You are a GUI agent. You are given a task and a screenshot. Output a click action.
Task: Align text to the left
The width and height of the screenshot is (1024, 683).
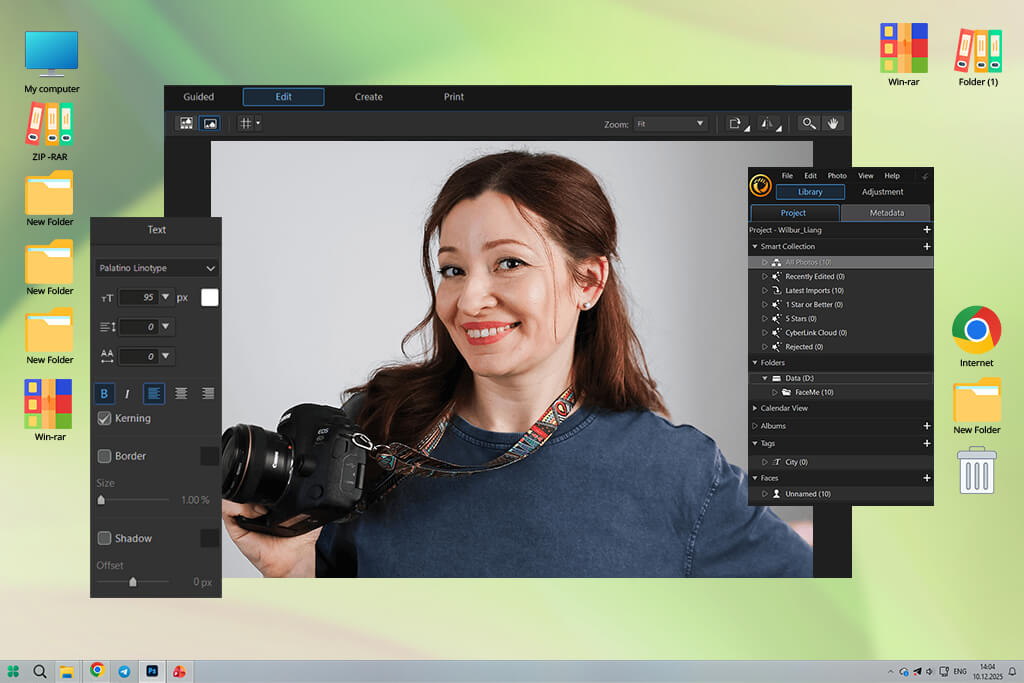(x=154, y=394)
